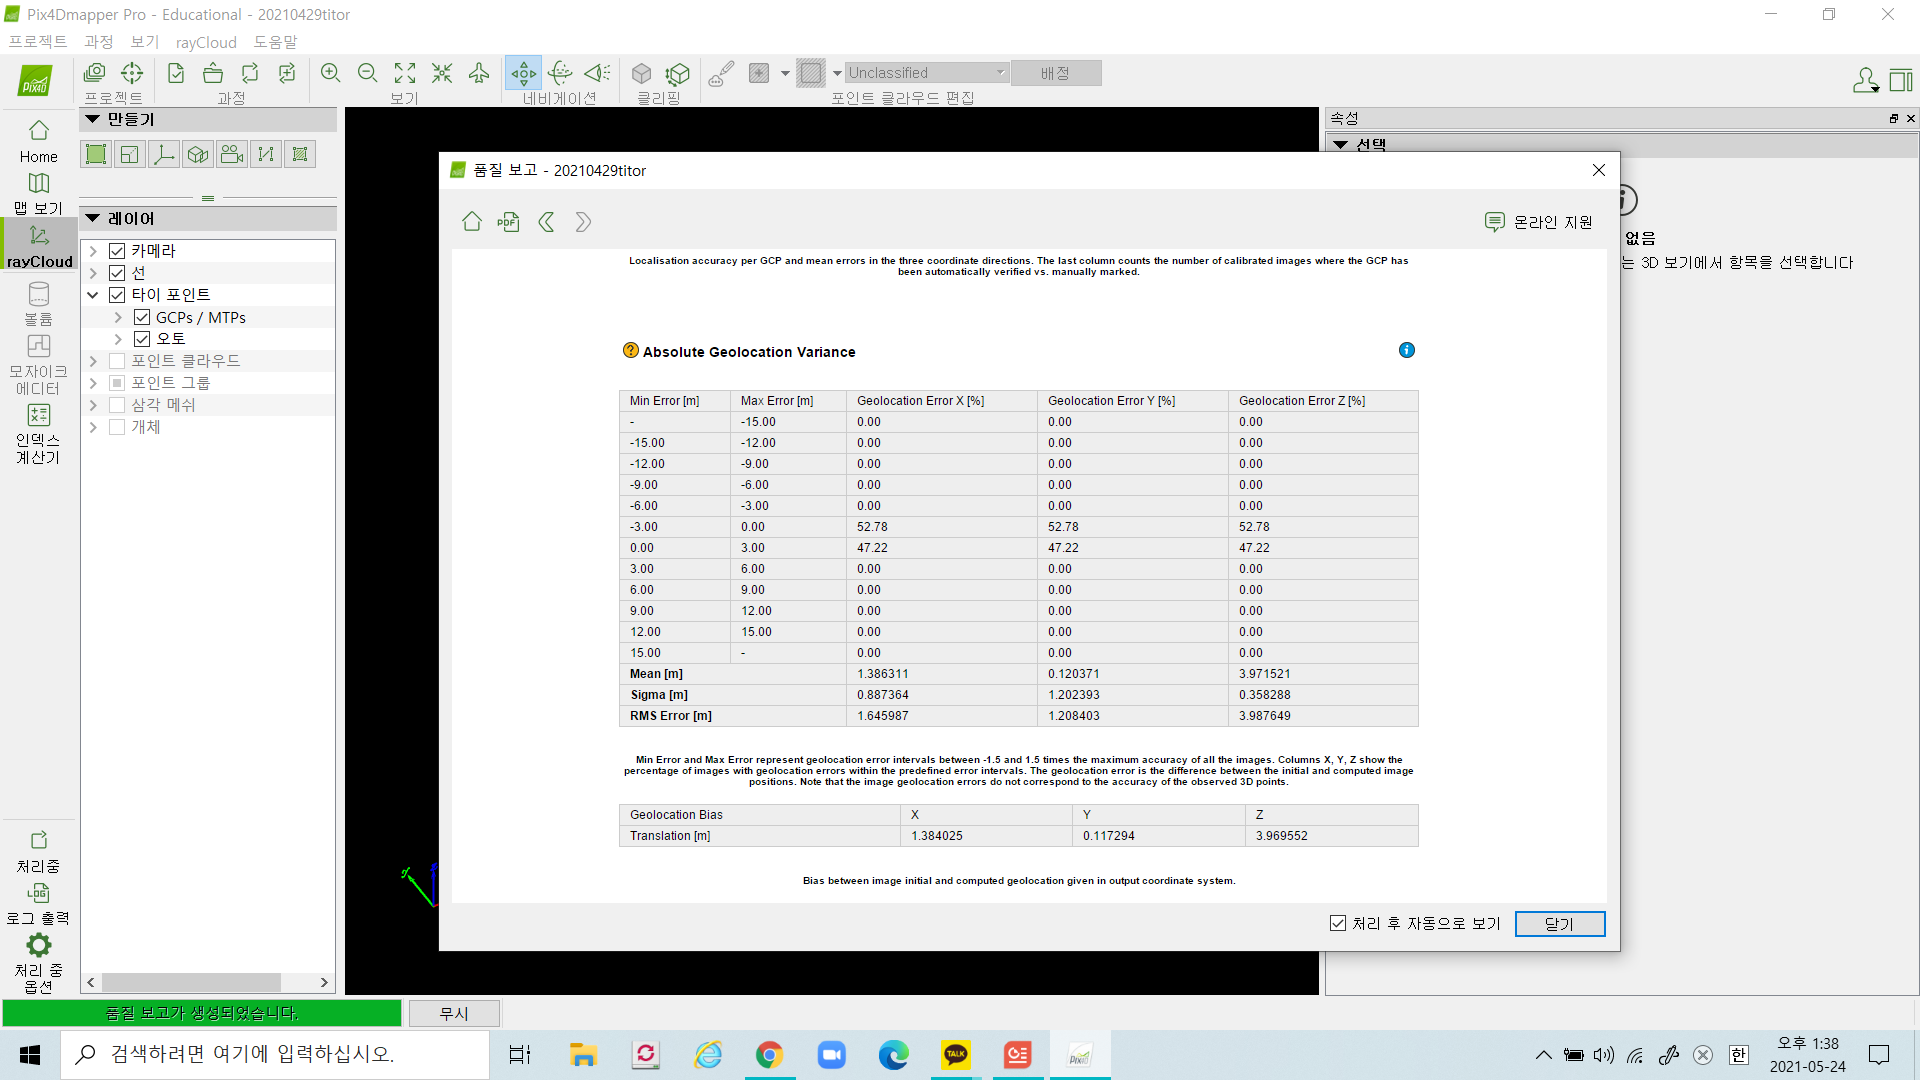Expand the 포인트 클라우드 tree item
The image size is (1920, 1080).
point(93,361)
